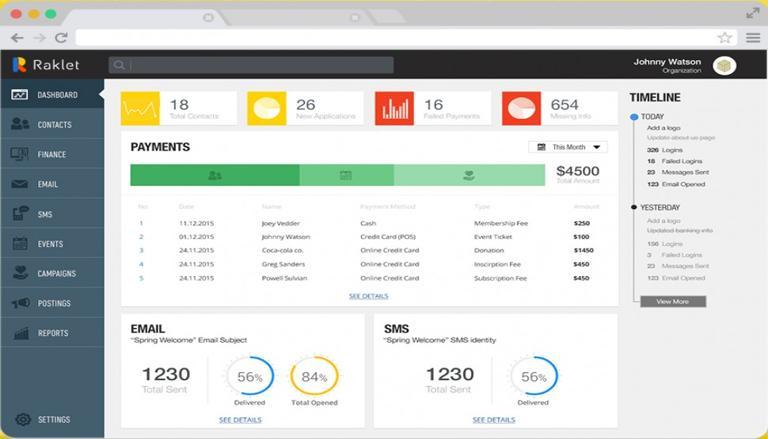This screenshot has width=768, height=439.
Task: Open the Contacts section icon
Action: point(20,124)
